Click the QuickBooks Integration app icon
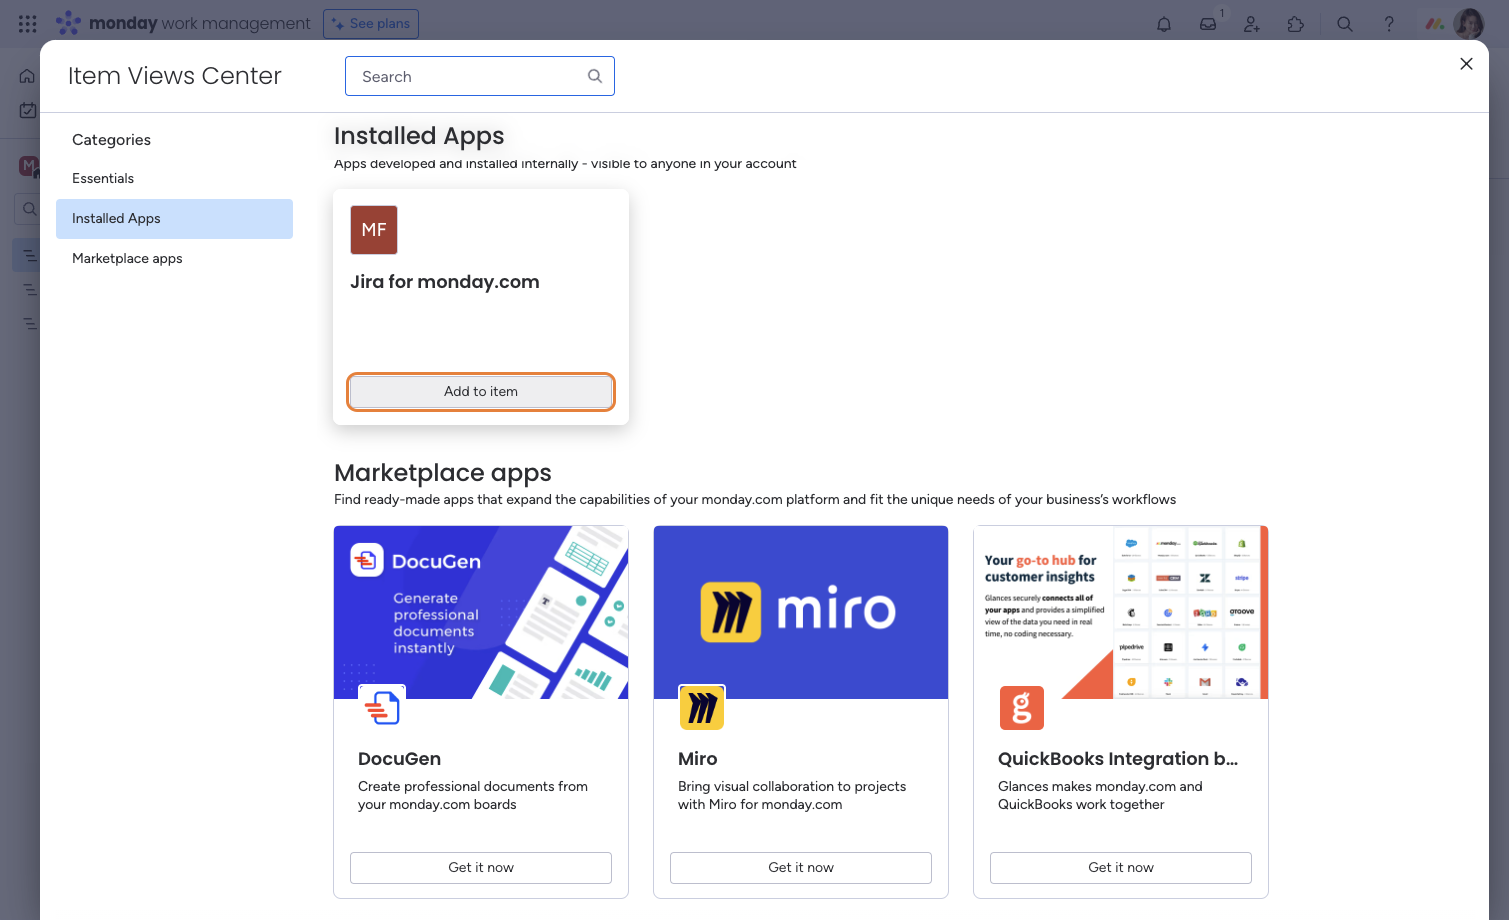 (x=1022, y=708)
